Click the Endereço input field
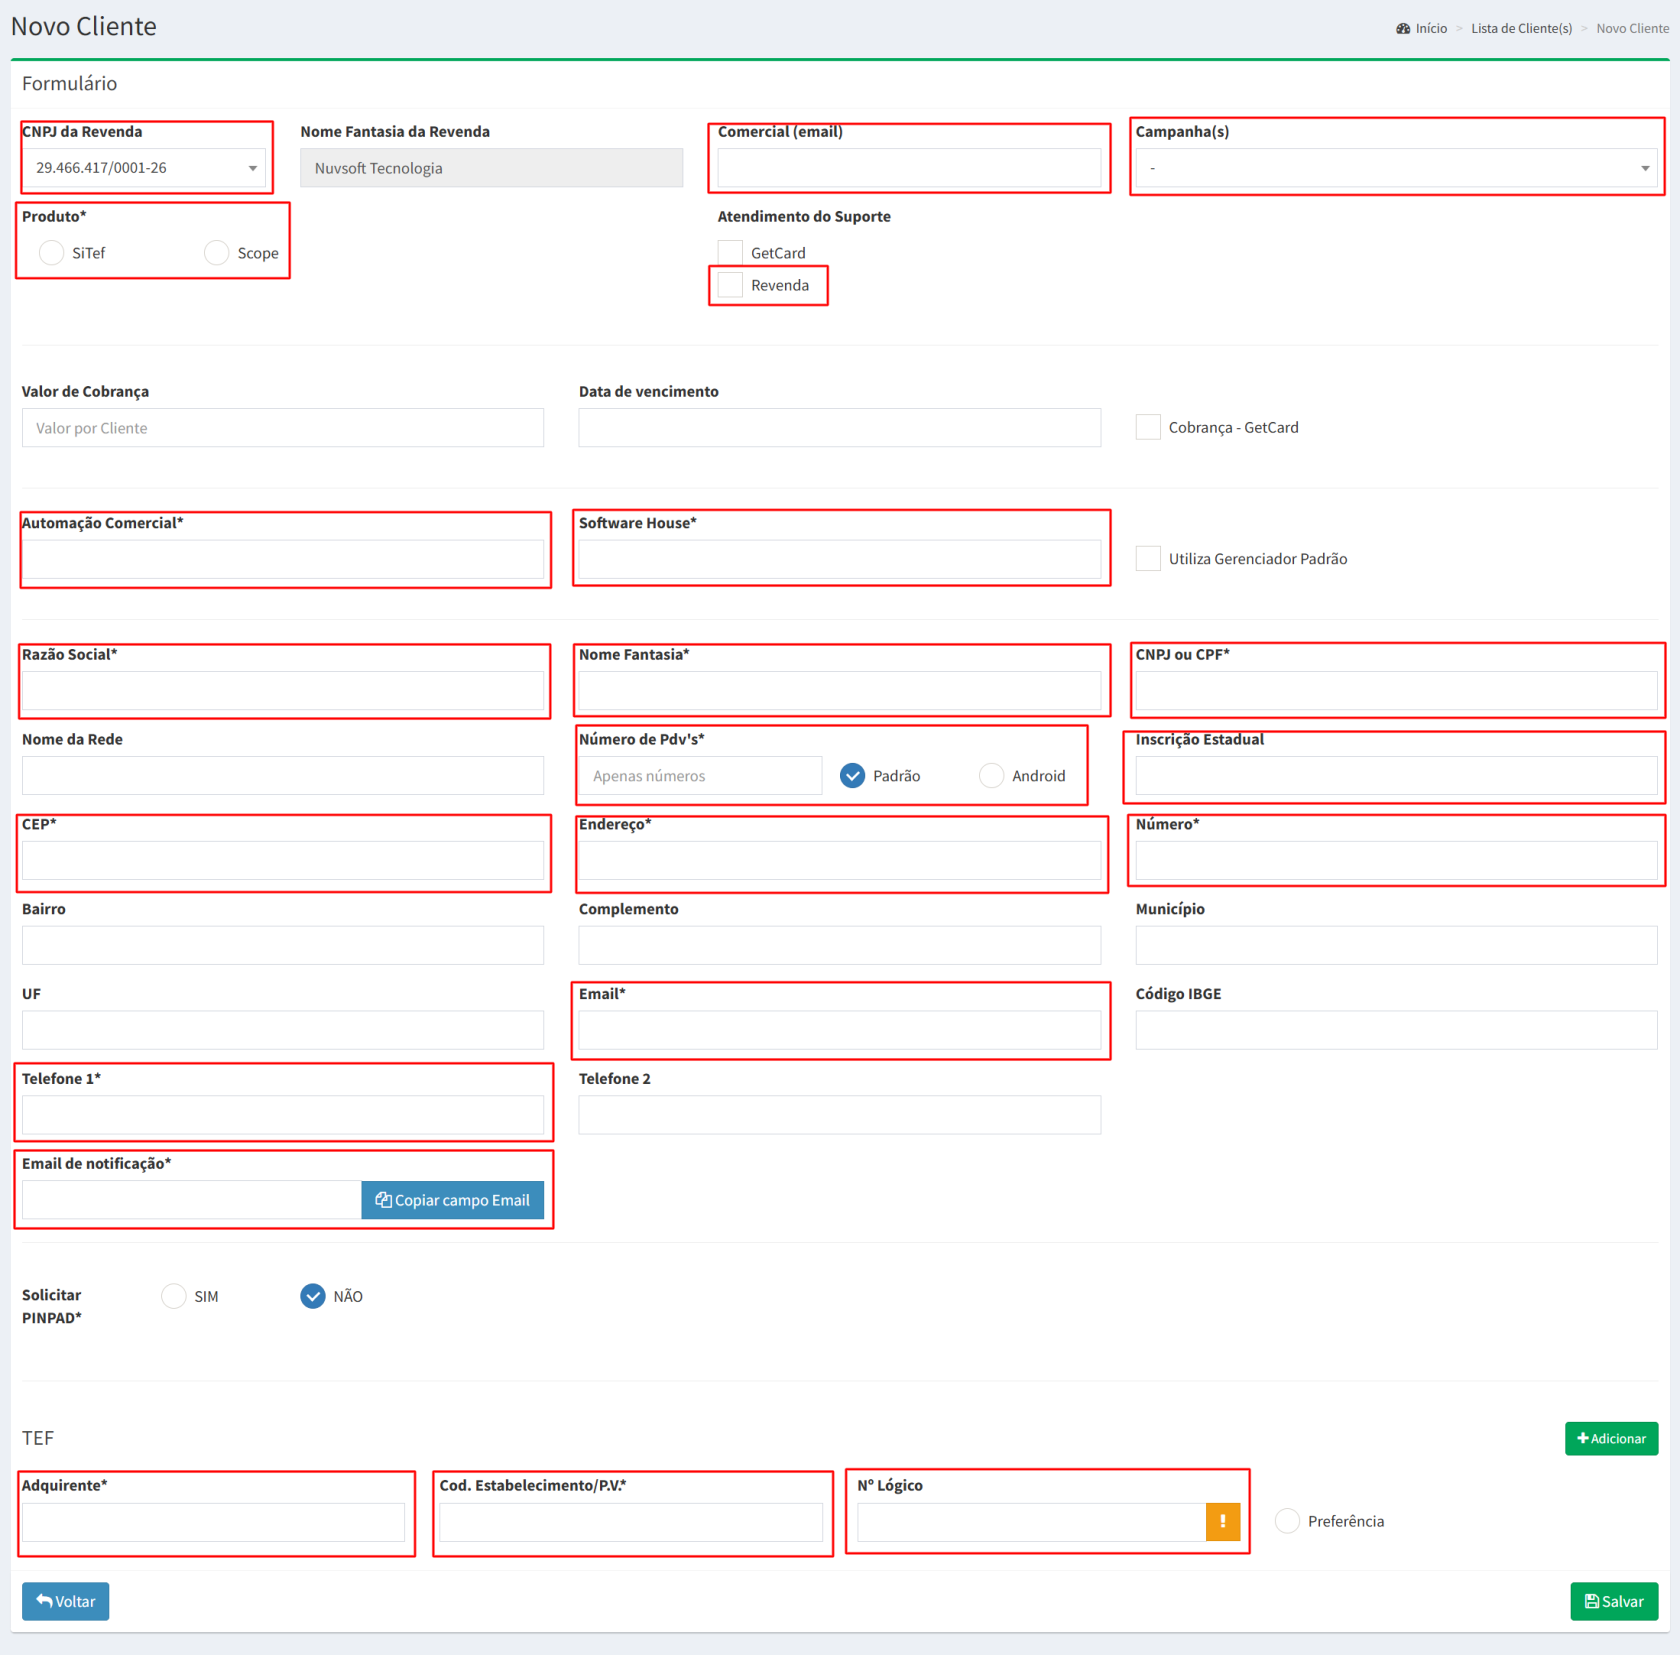Screen dimensions: 1680x1655 click(840, 860)
